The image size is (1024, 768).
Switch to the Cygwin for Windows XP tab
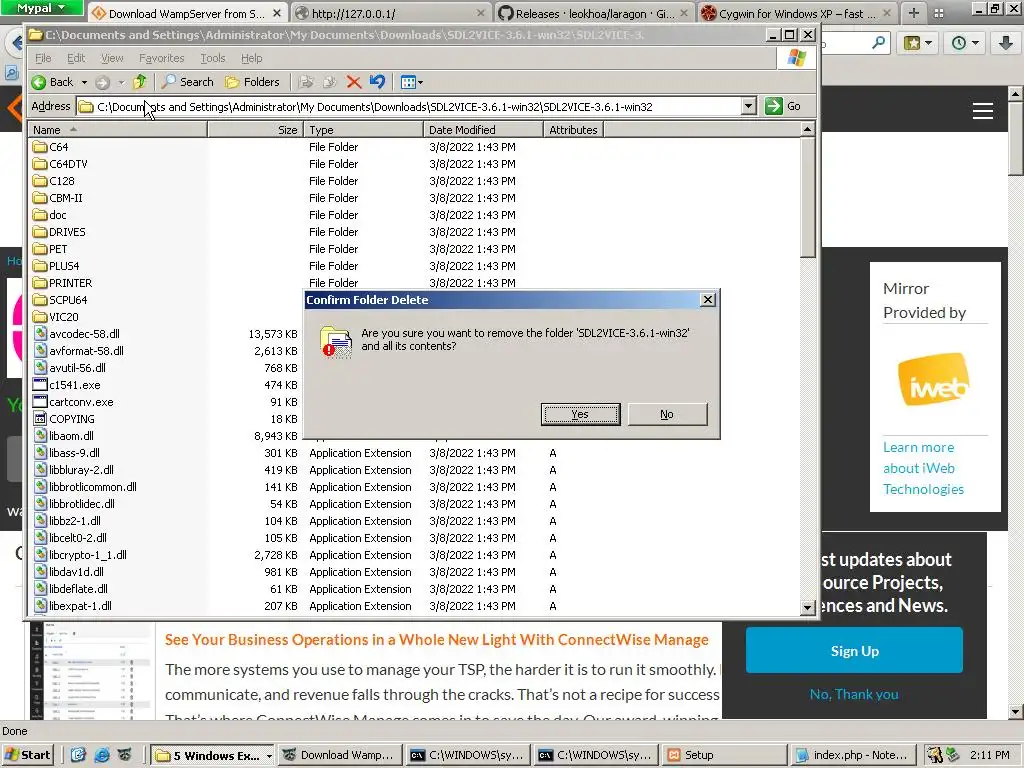[x=797, y=13]
